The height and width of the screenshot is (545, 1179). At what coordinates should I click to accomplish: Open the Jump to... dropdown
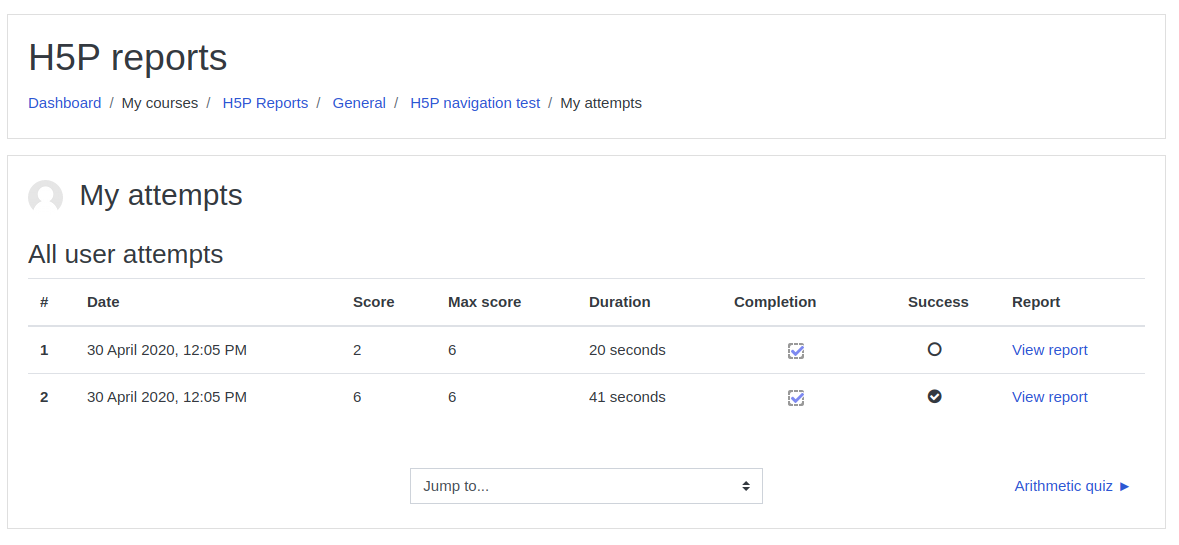point(586,486)
